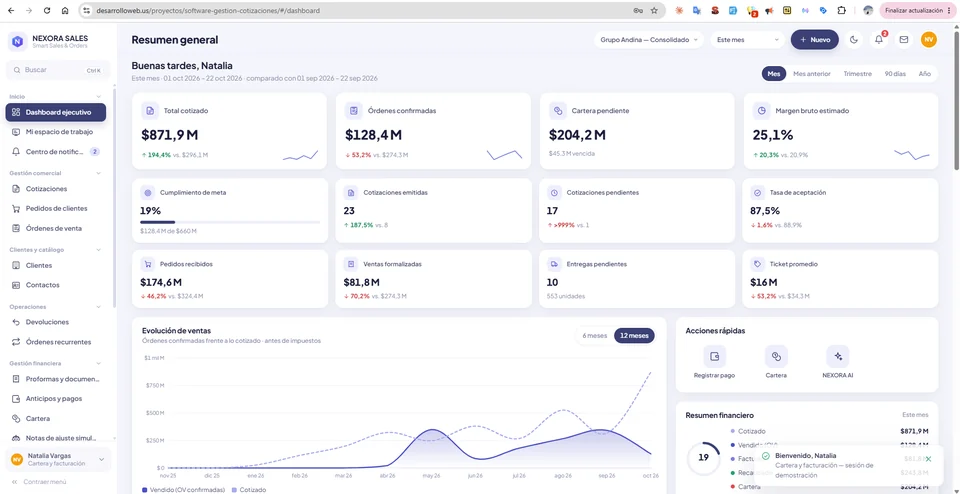
Task: Click the circular 19 progress gauge
Action: click(x=703, y=457)
